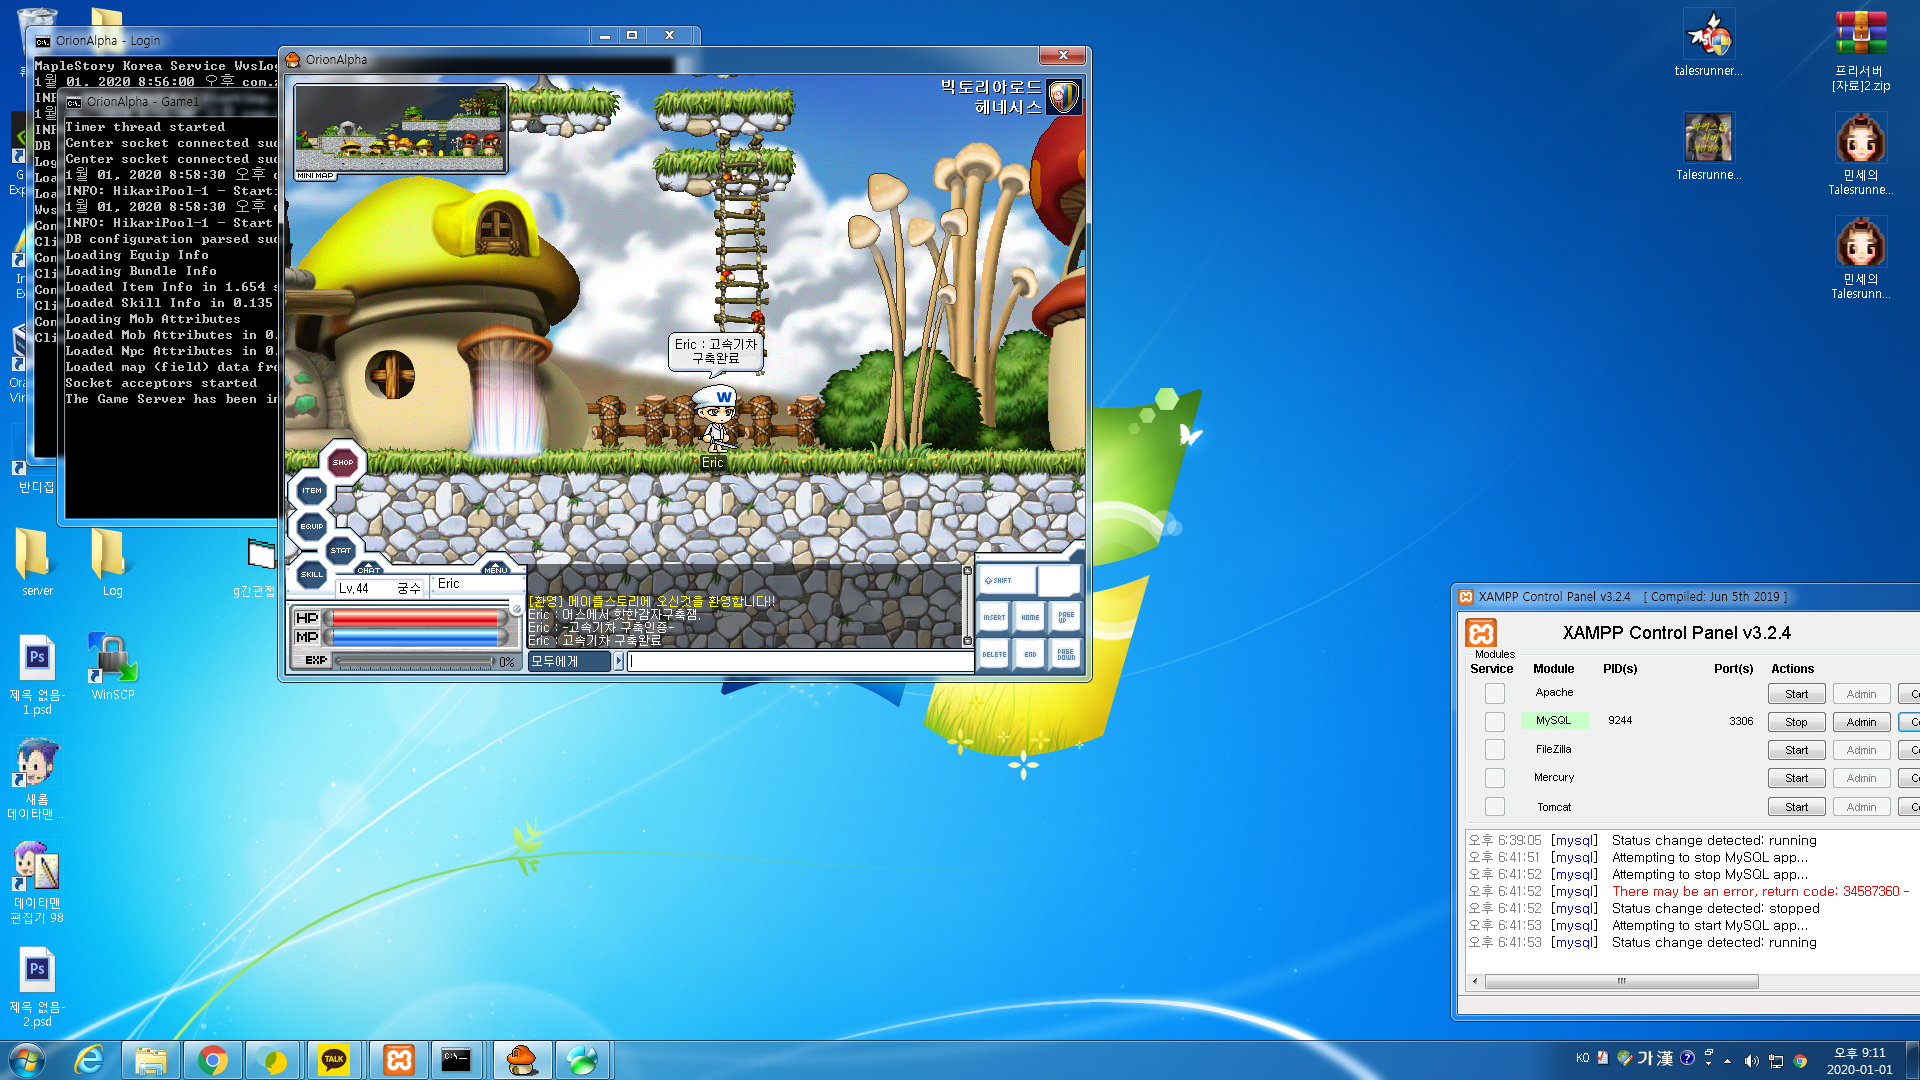Open the Log folder on the desktop
This screenshot has width=1920, height=1080.
pyautogui.click(x=112, y=562)
